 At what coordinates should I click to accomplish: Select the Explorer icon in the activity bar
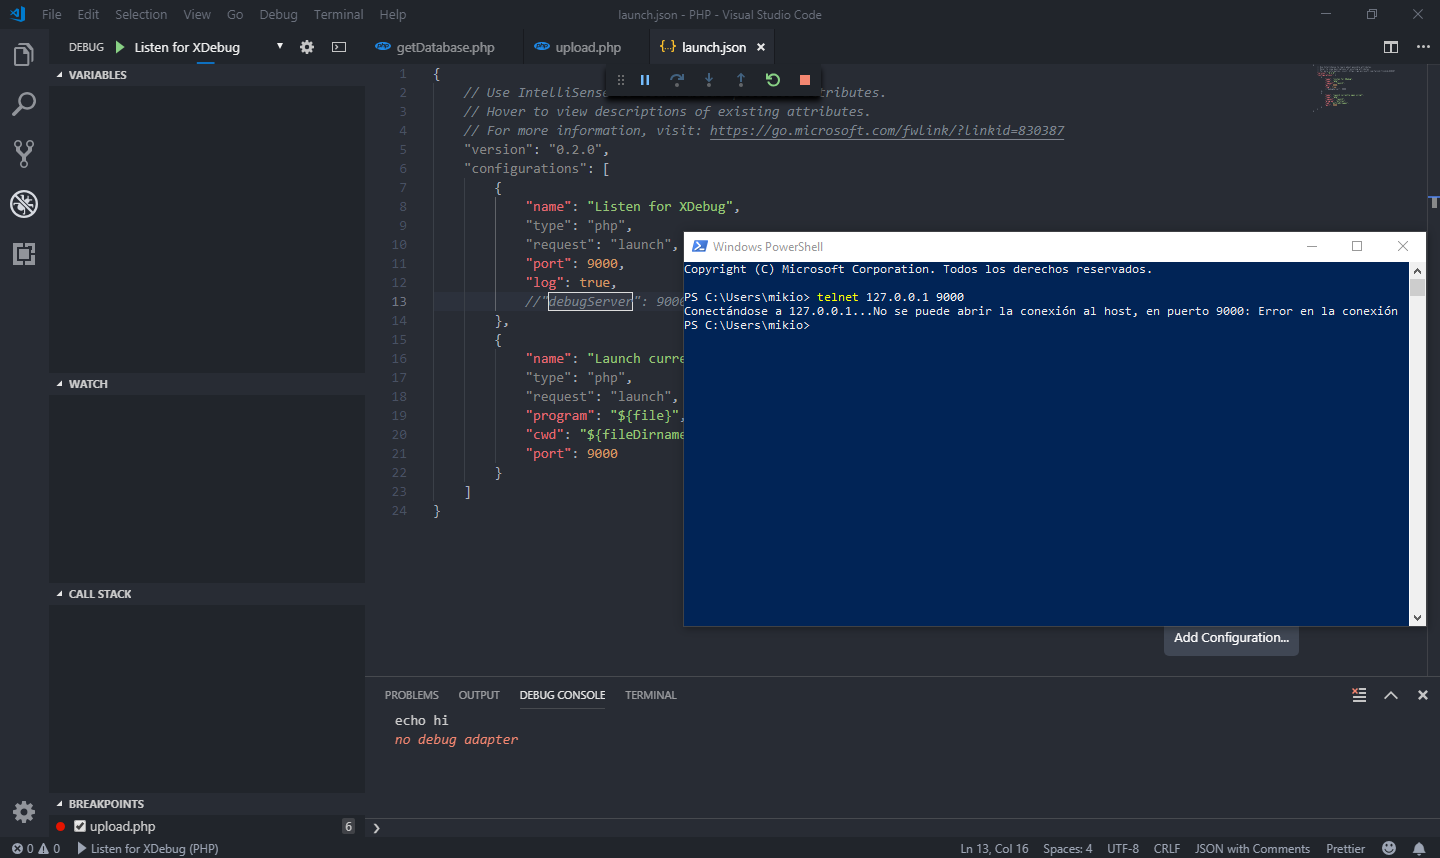coord(24,56)
